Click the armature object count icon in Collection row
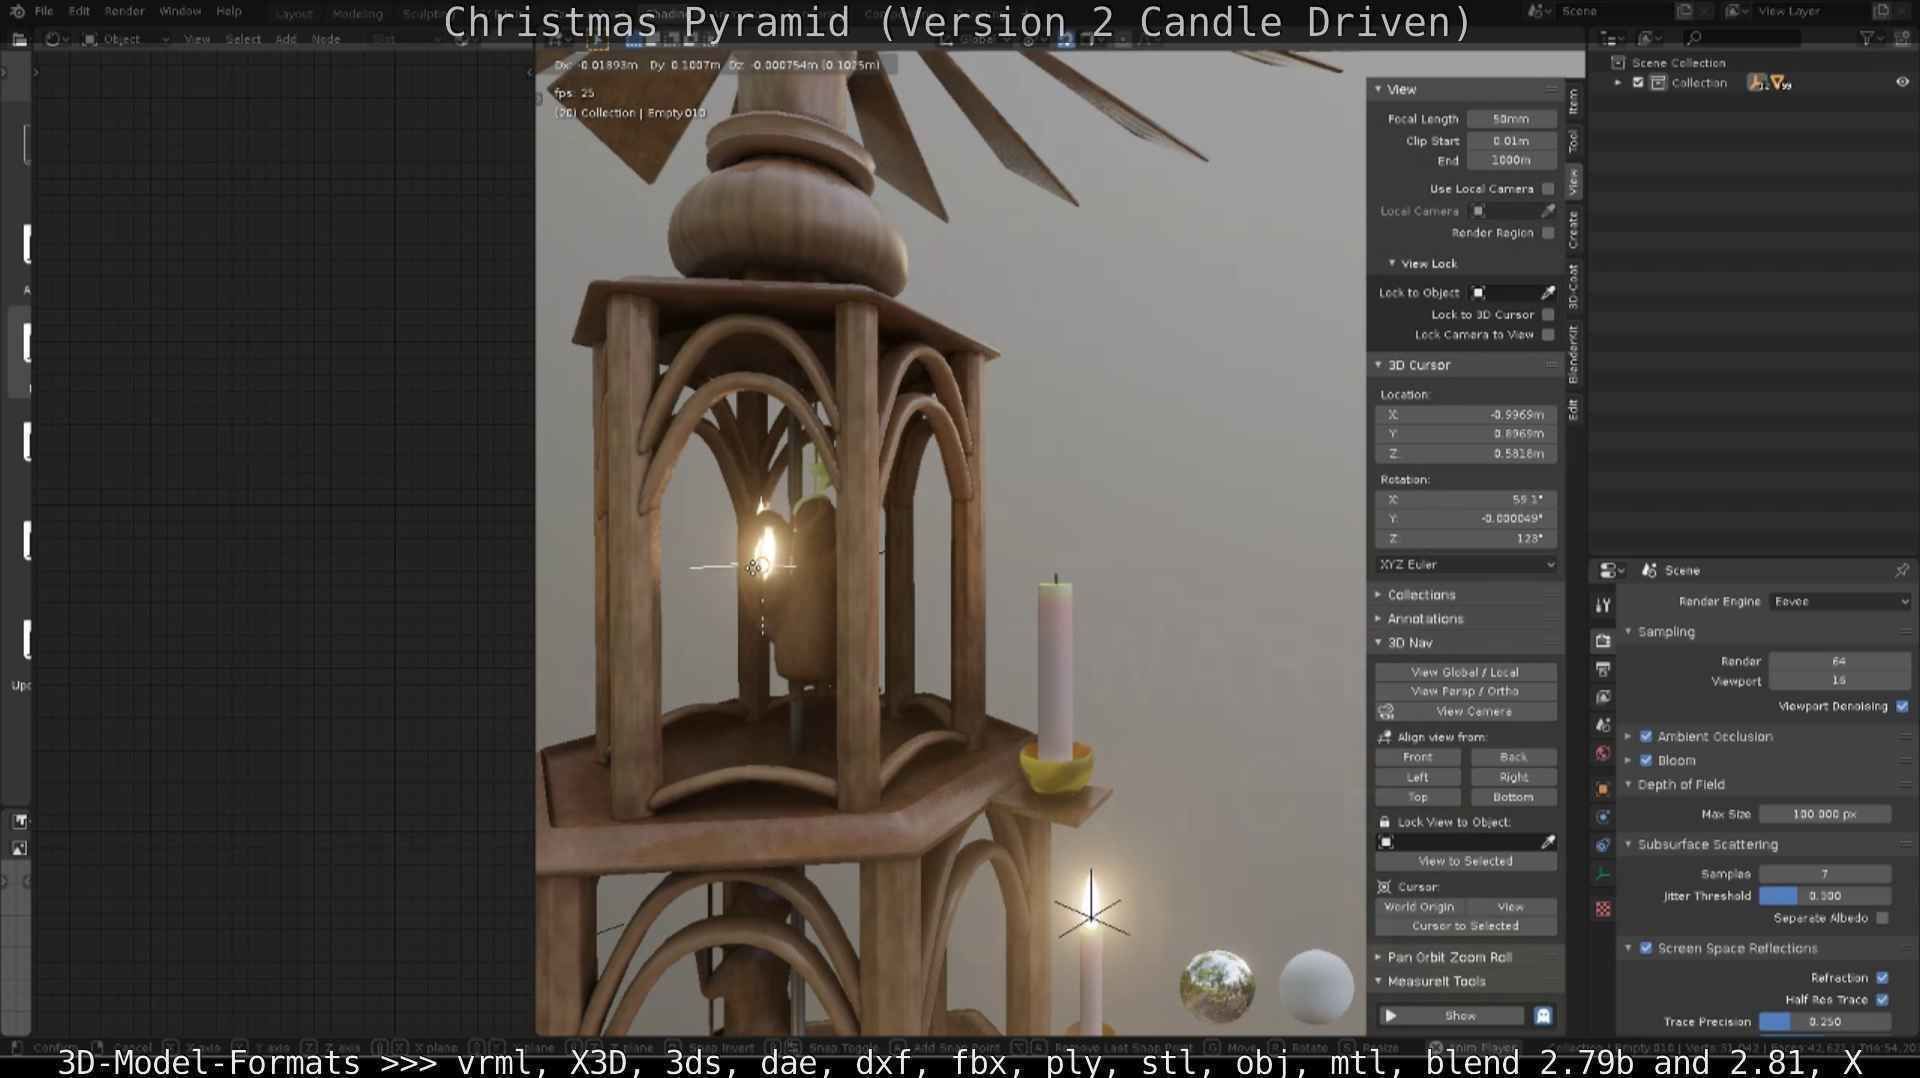 (x=1757, y=83)
